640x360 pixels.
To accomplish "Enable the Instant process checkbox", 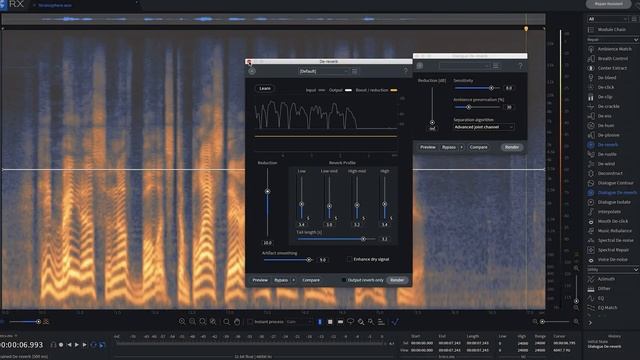I will tap(250, 322).
